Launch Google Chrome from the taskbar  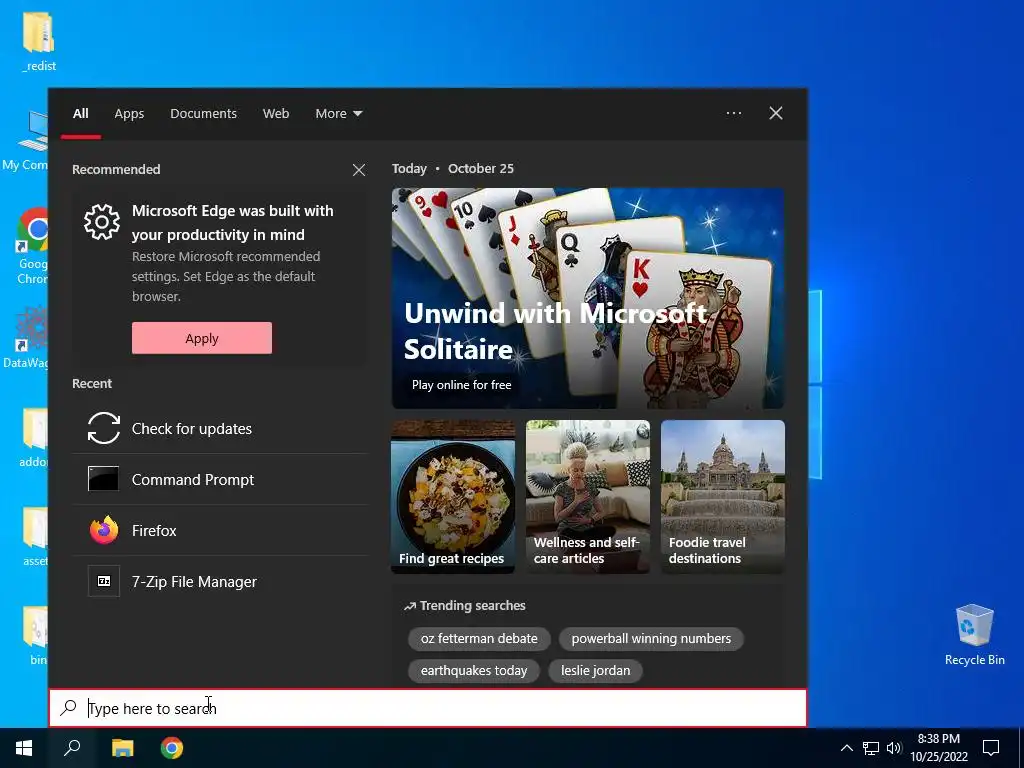coord(172,748)
